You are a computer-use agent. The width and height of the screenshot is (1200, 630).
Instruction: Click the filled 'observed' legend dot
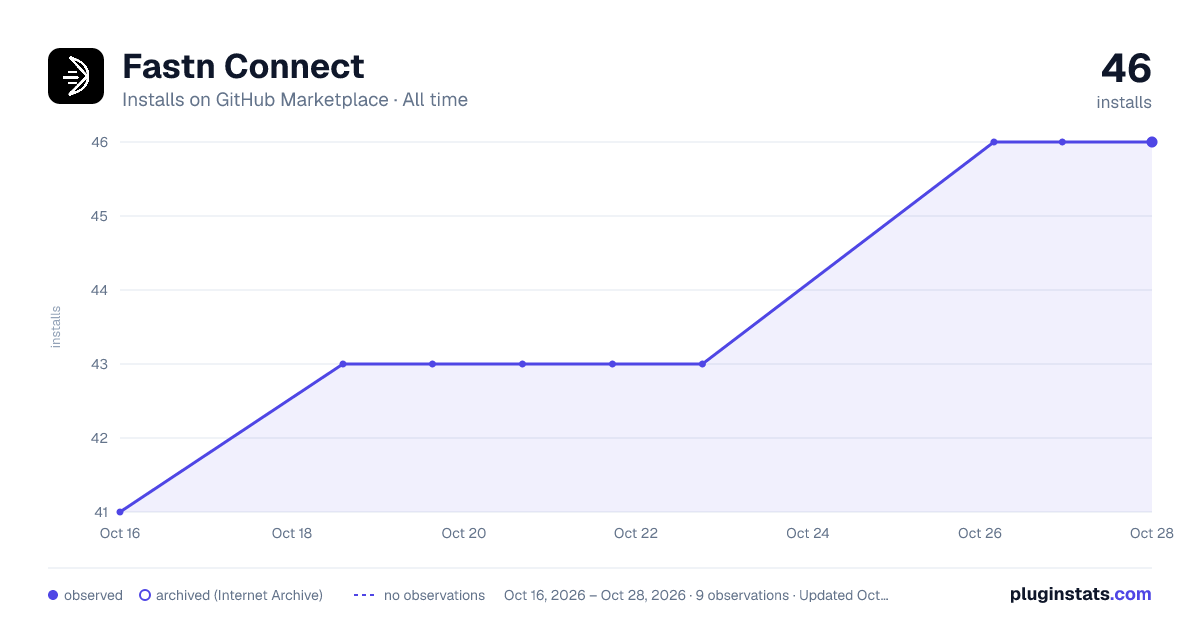(x=53, y=595)
